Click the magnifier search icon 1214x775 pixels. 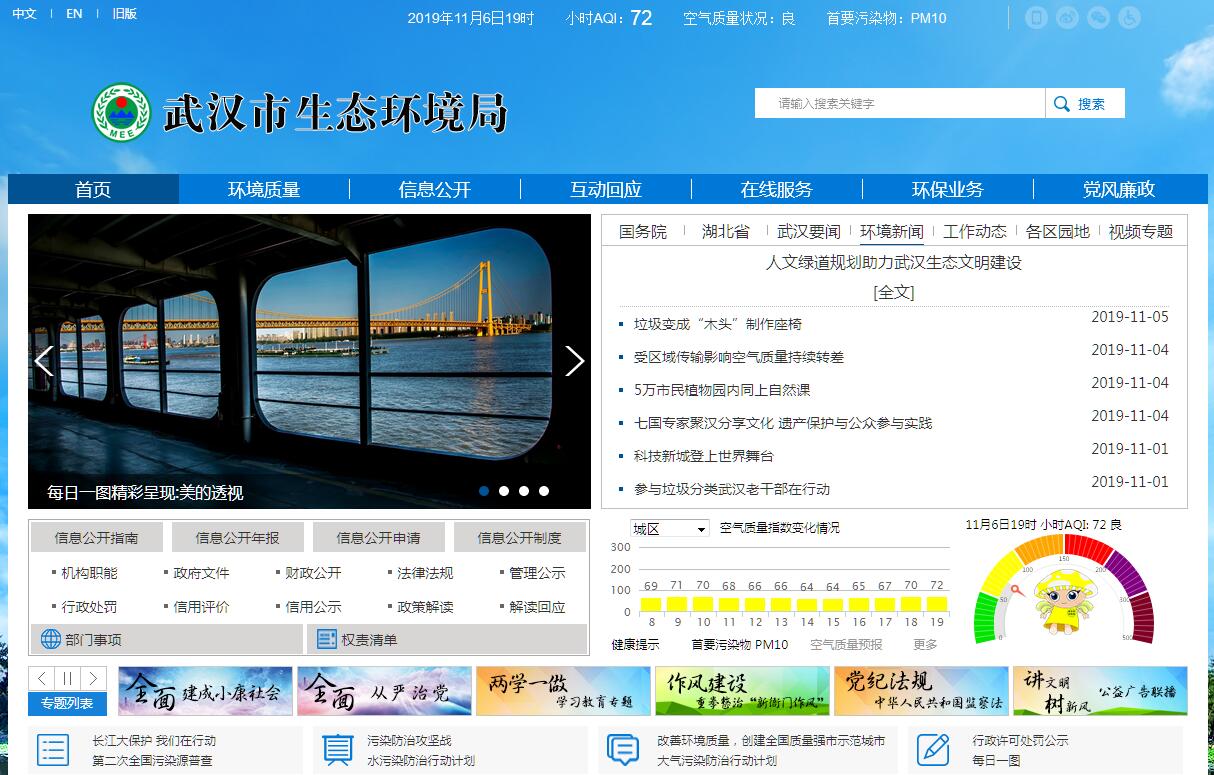coord(1061,104)
